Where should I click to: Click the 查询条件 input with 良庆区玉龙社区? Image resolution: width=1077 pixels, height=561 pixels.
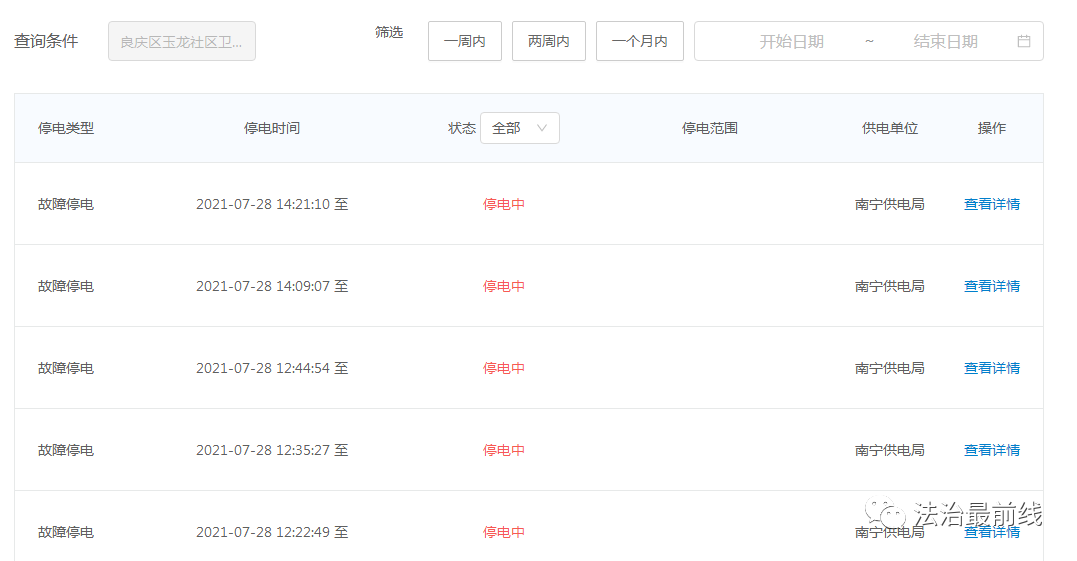click(181, 42)
